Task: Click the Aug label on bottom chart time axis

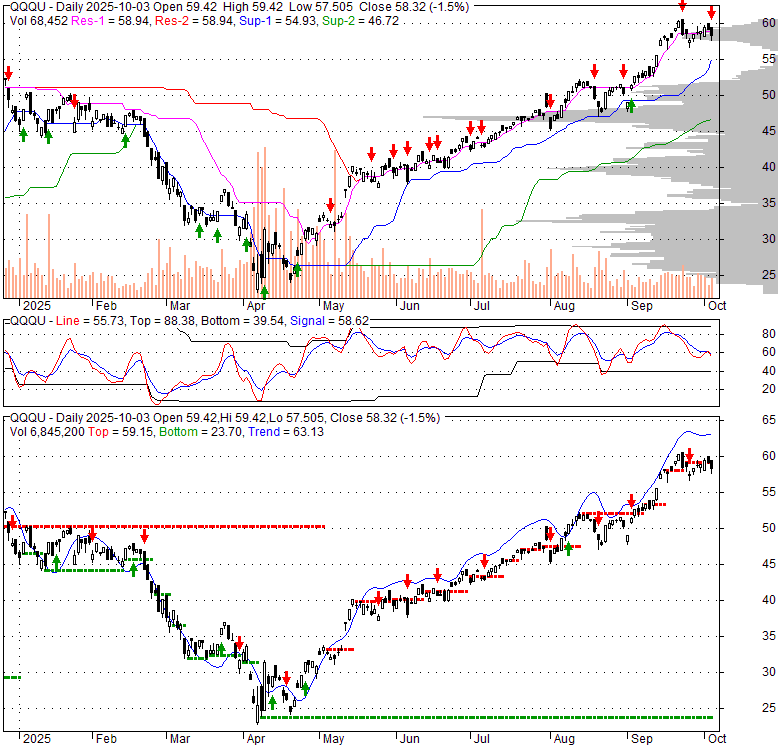Action: 564,739
